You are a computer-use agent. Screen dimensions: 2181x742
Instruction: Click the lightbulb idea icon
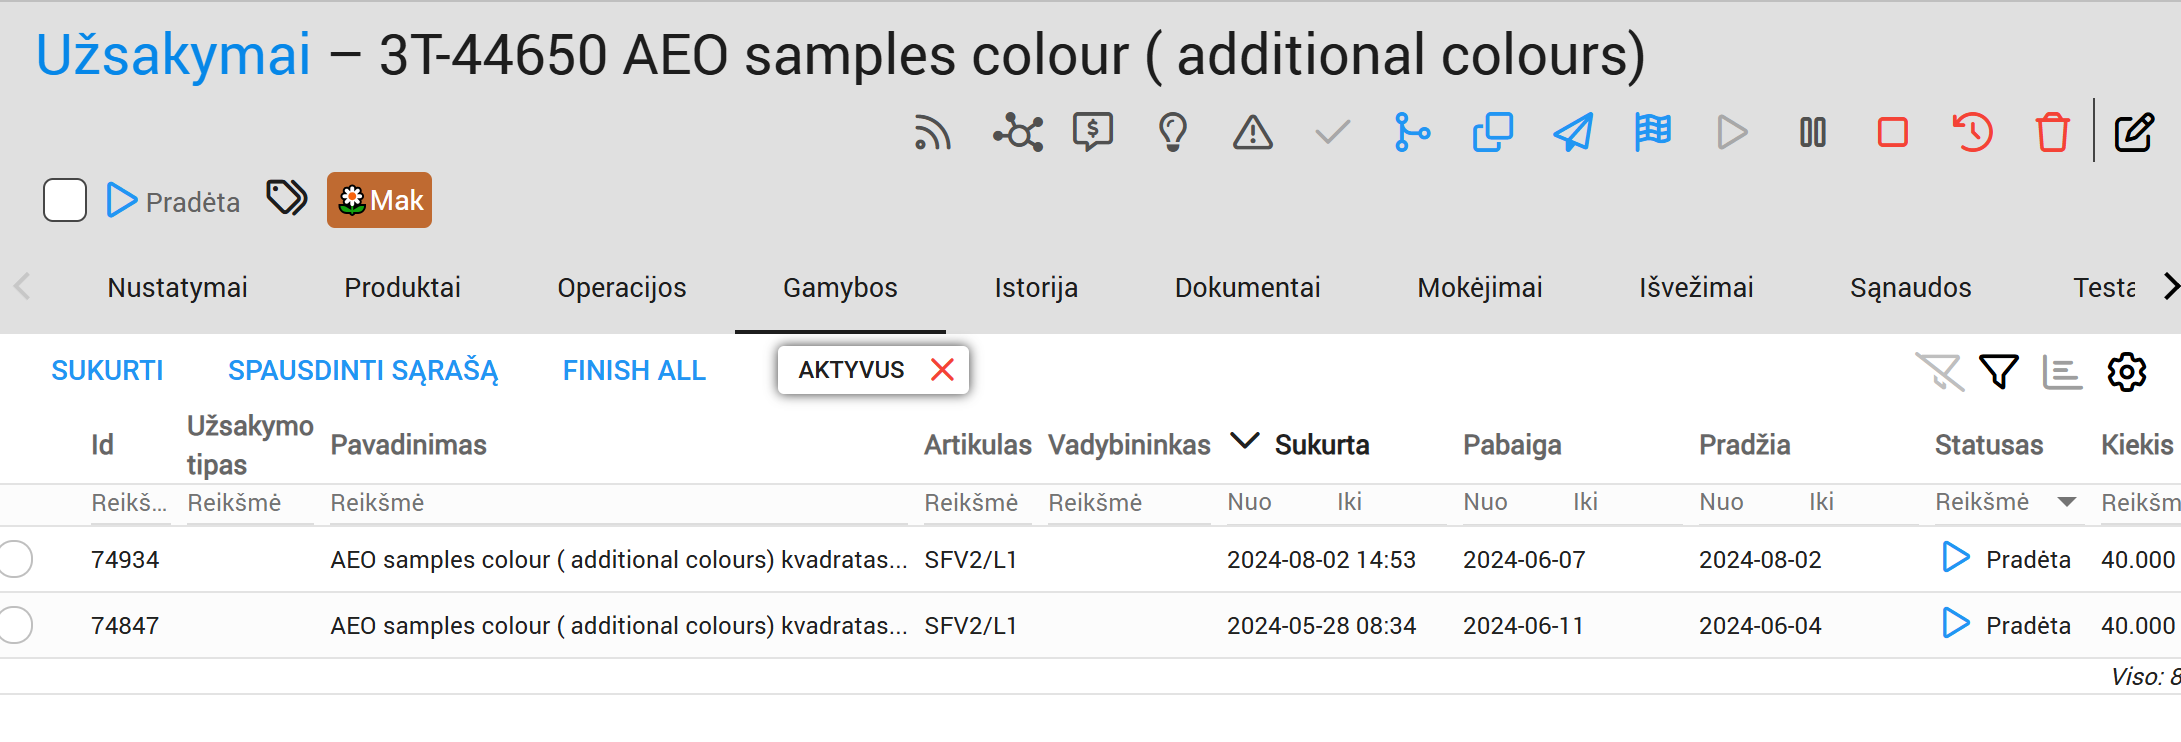tap(1172, 132)
